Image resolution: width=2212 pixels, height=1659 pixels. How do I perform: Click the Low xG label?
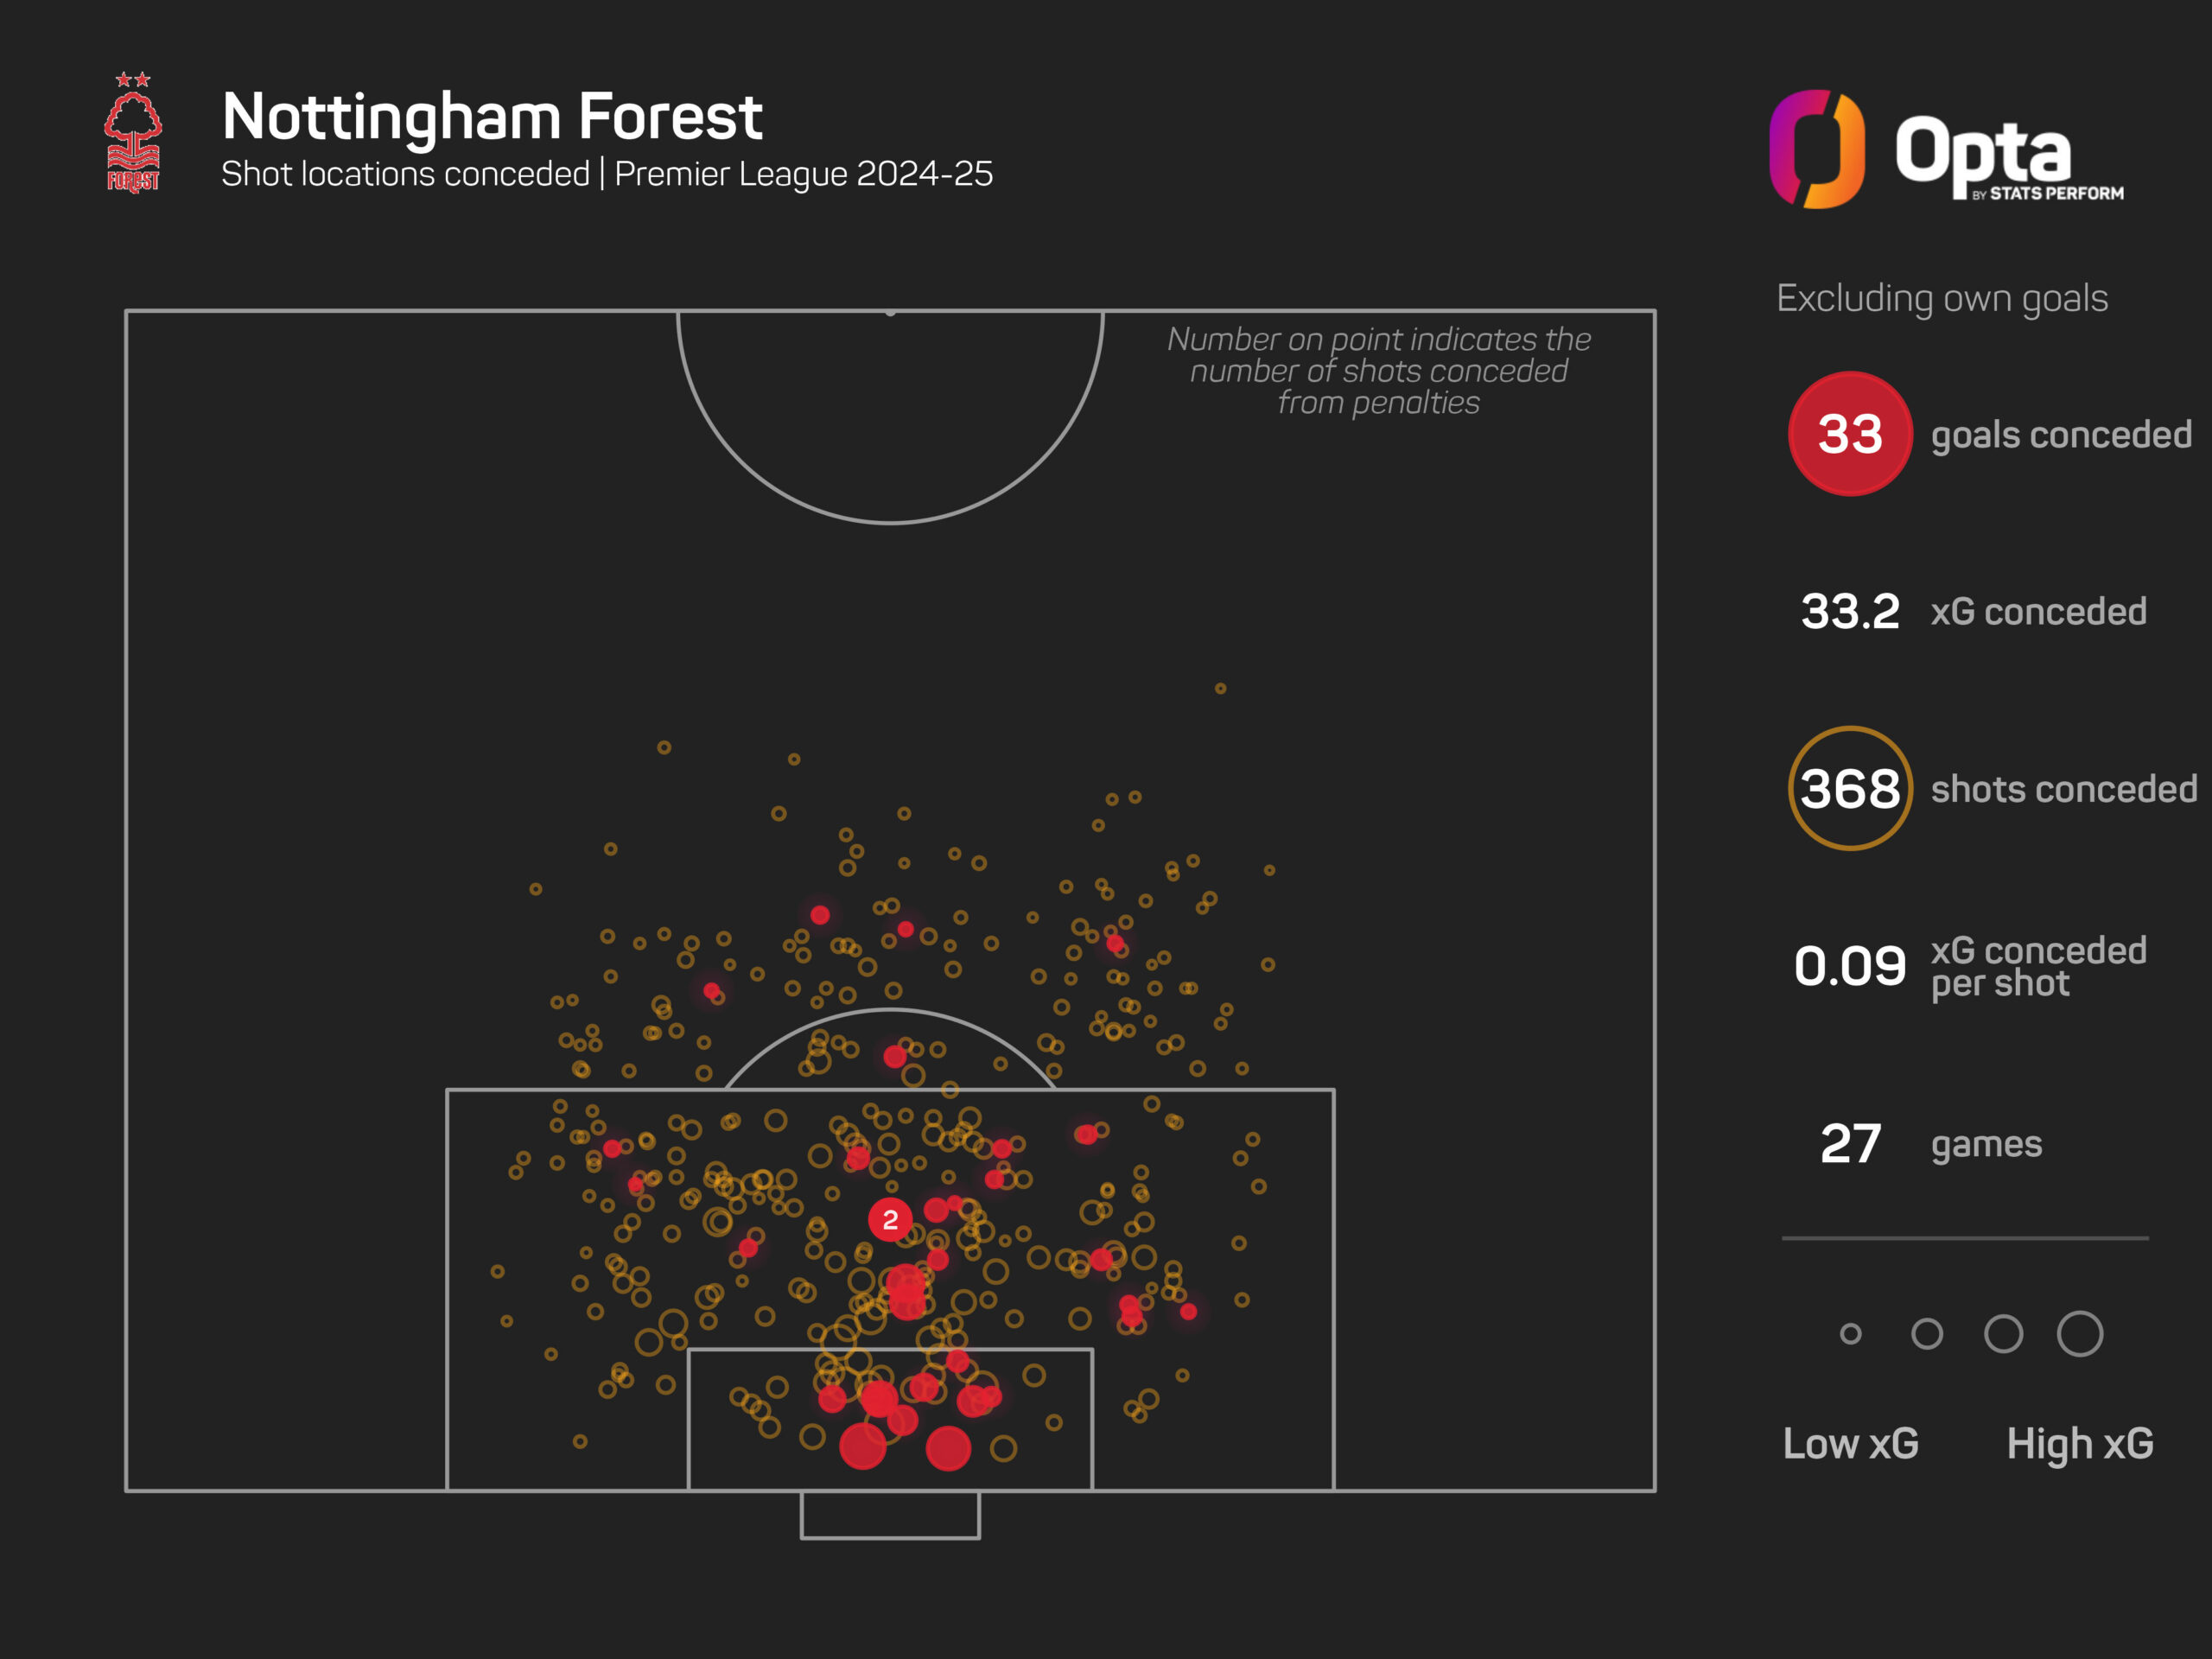click(x=1851, y=1444)
